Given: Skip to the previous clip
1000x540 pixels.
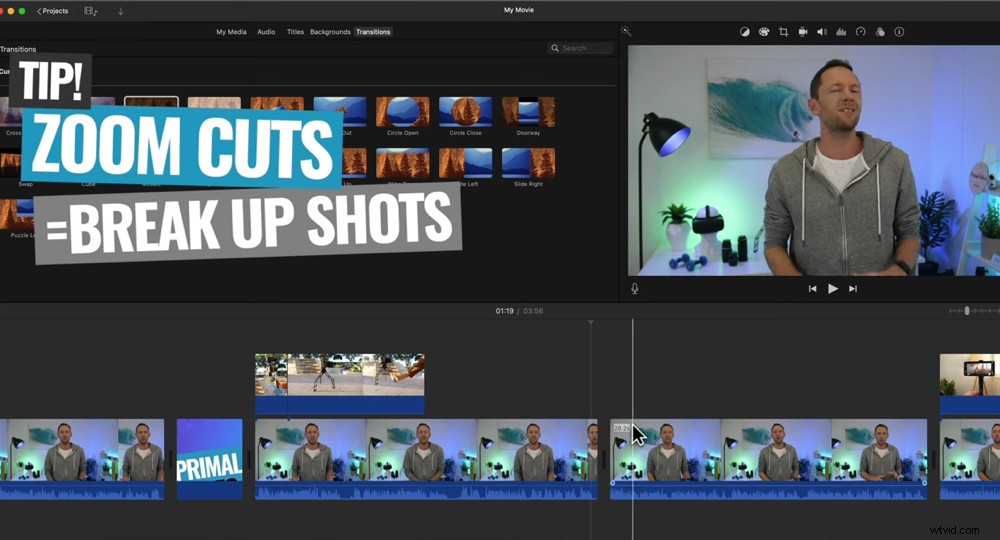Looking at the screenshot, I should click(x=812, y=289).
